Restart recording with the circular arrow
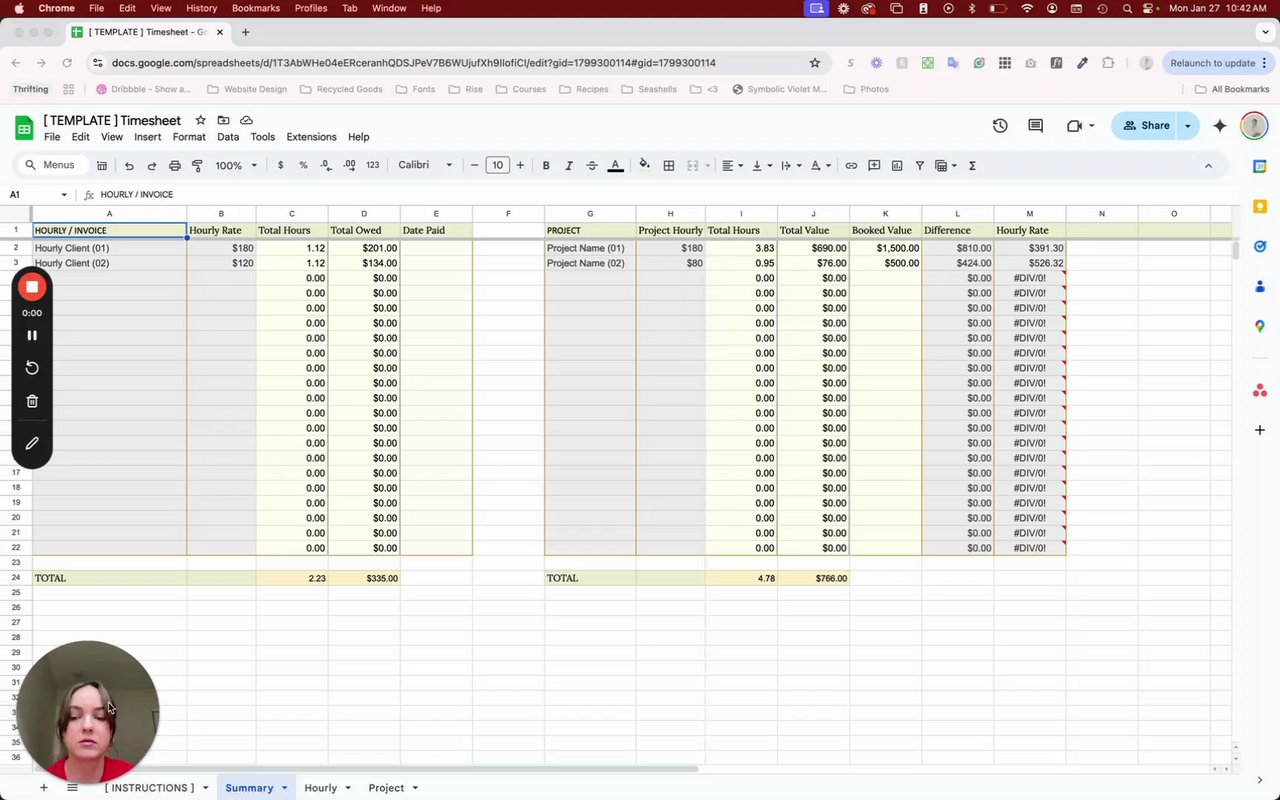1280x800 pixels. (x=32, y=368)
